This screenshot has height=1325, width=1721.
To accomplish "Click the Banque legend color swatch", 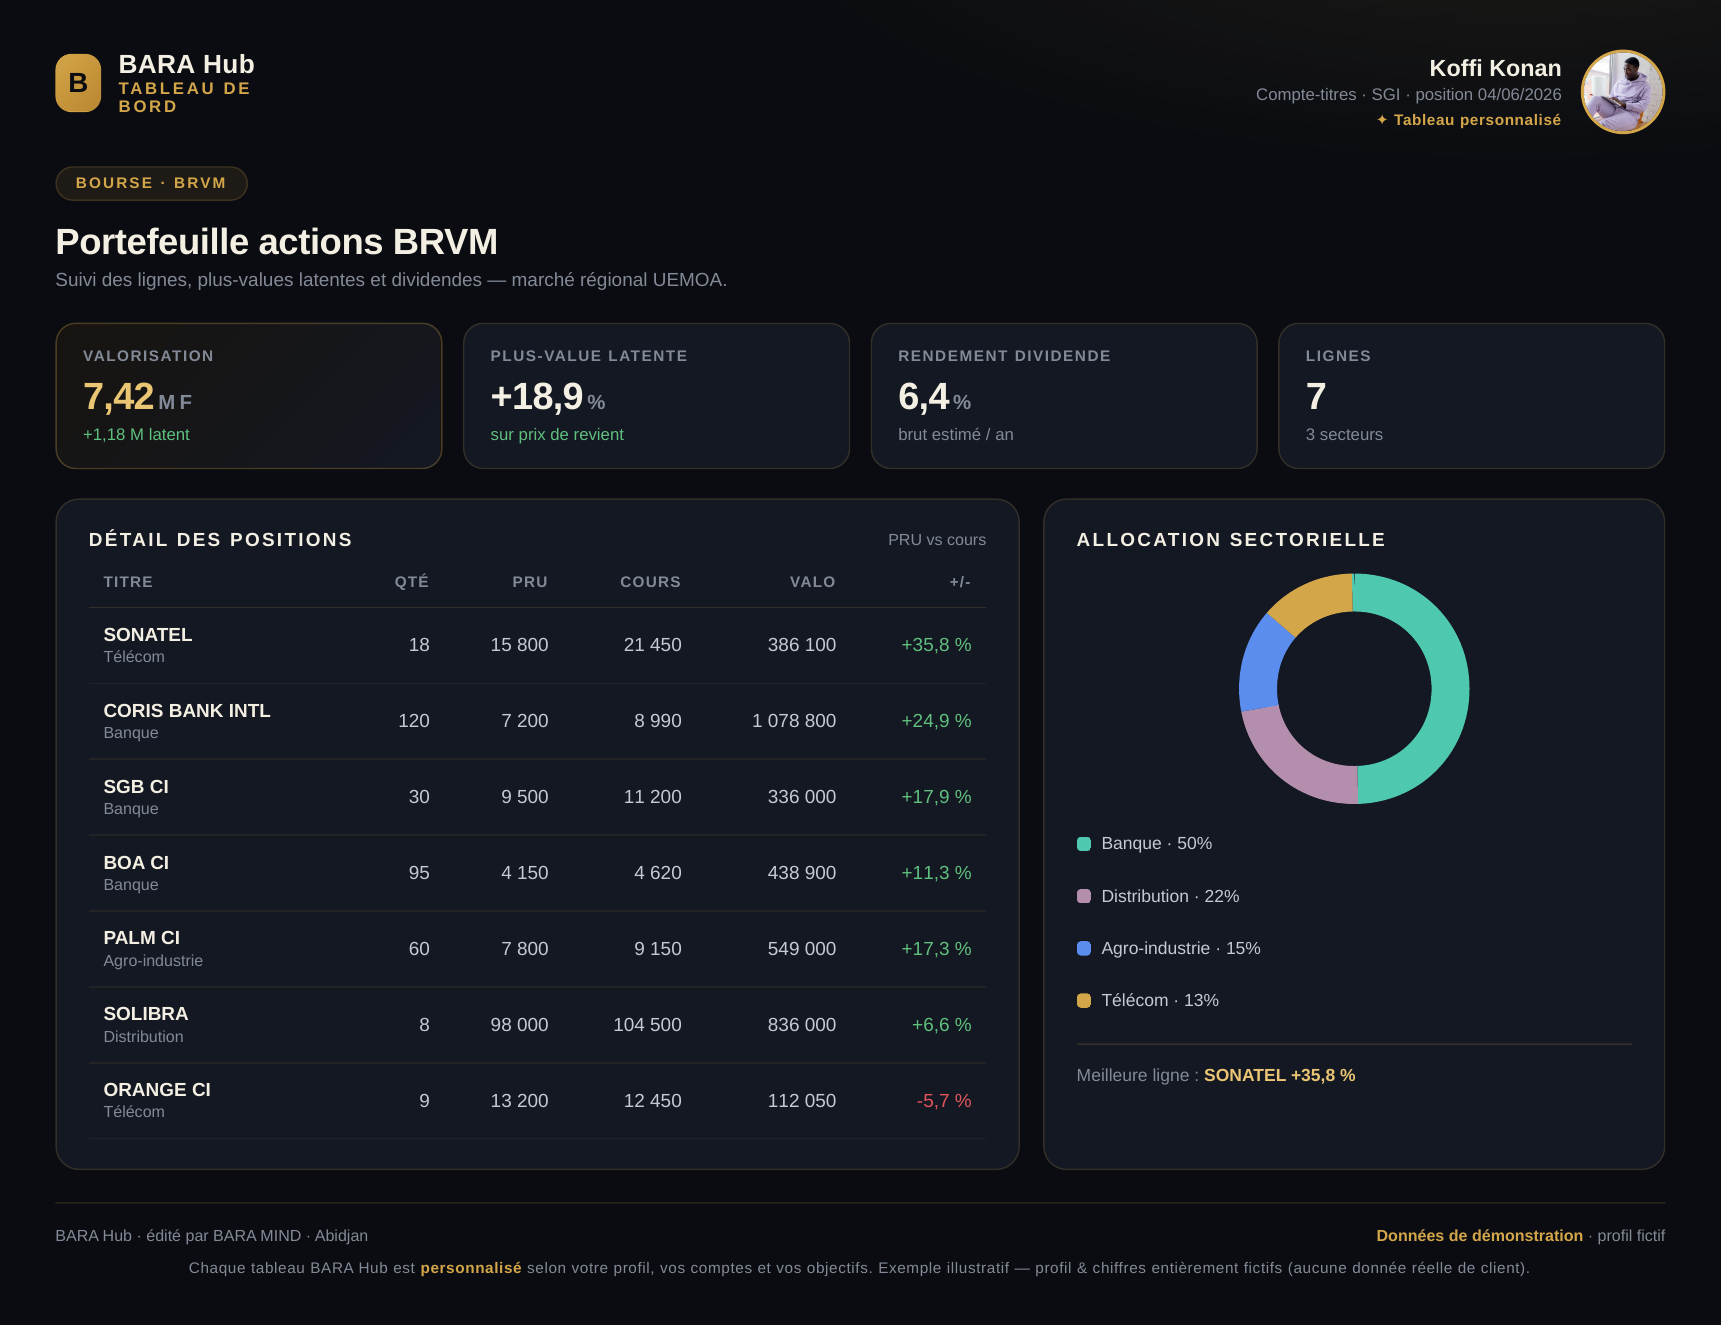I will (x=1084, y=844).
